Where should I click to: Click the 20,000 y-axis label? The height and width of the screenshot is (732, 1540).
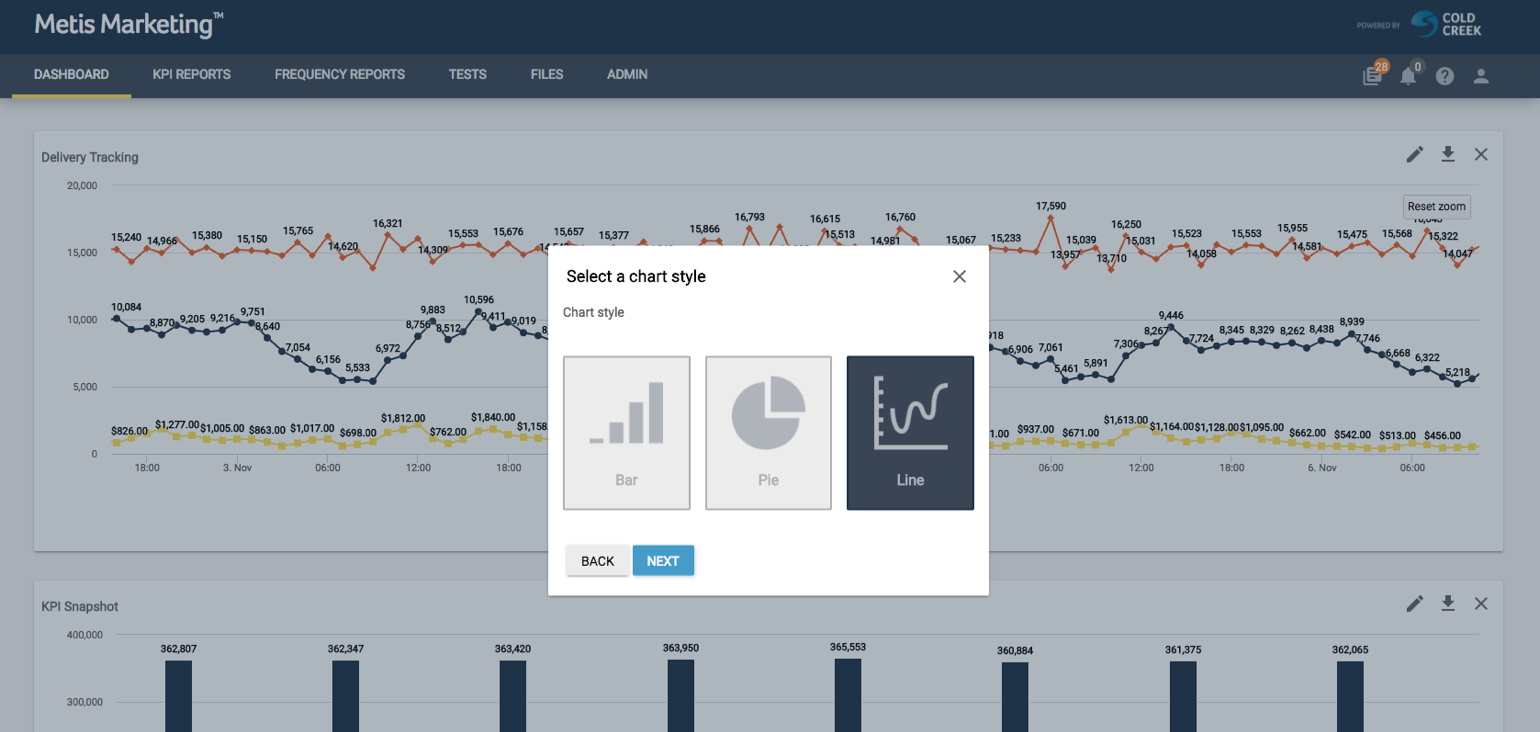tap(82, 185)
